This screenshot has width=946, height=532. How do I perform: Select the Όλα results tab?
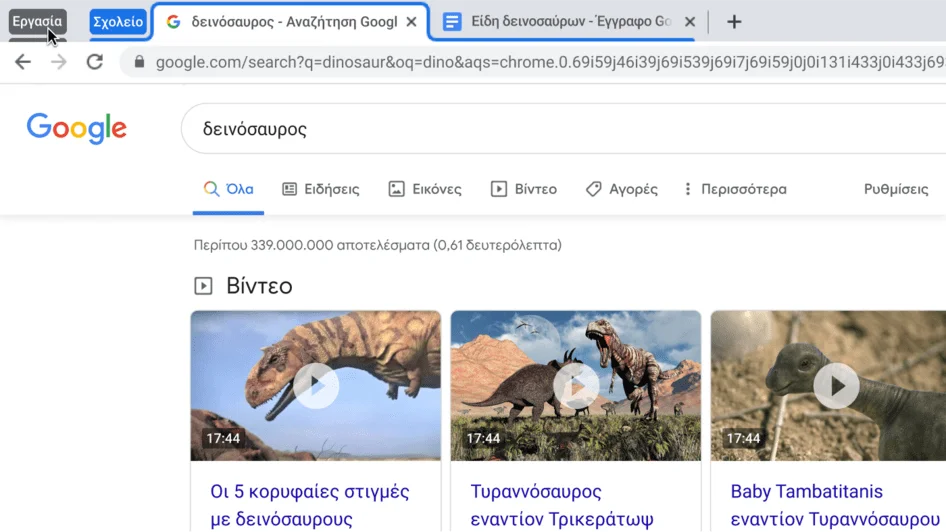click(x=228, y=189)
